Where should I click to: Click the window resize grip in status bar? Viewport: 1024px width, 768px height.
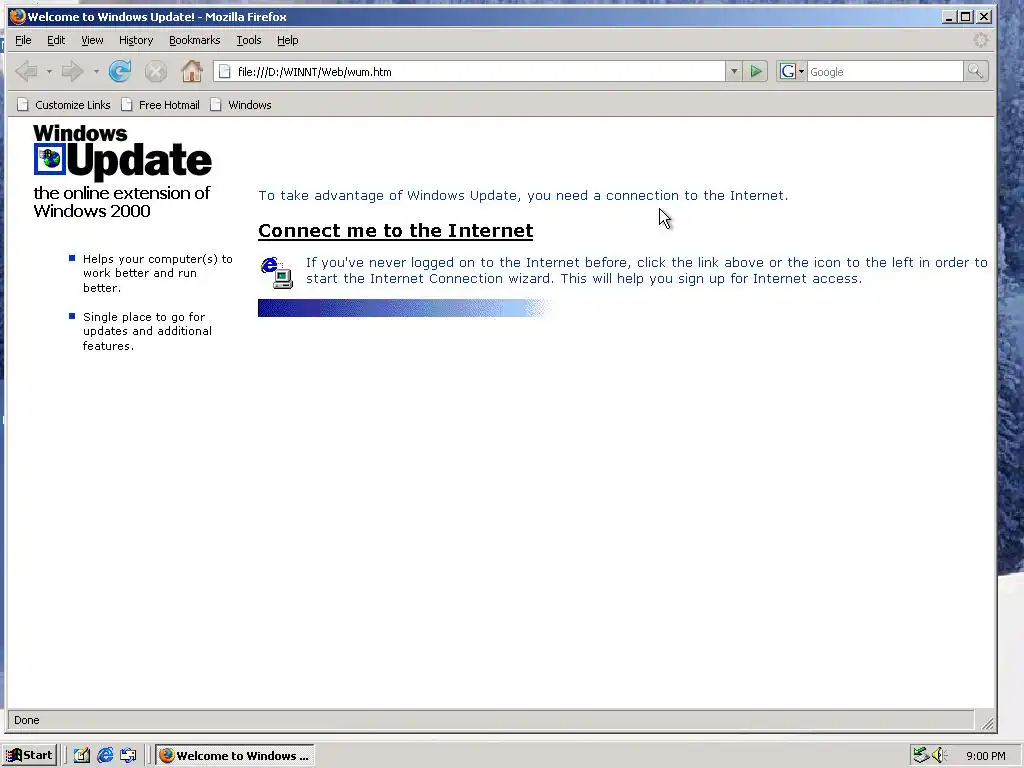coord(987,722)
